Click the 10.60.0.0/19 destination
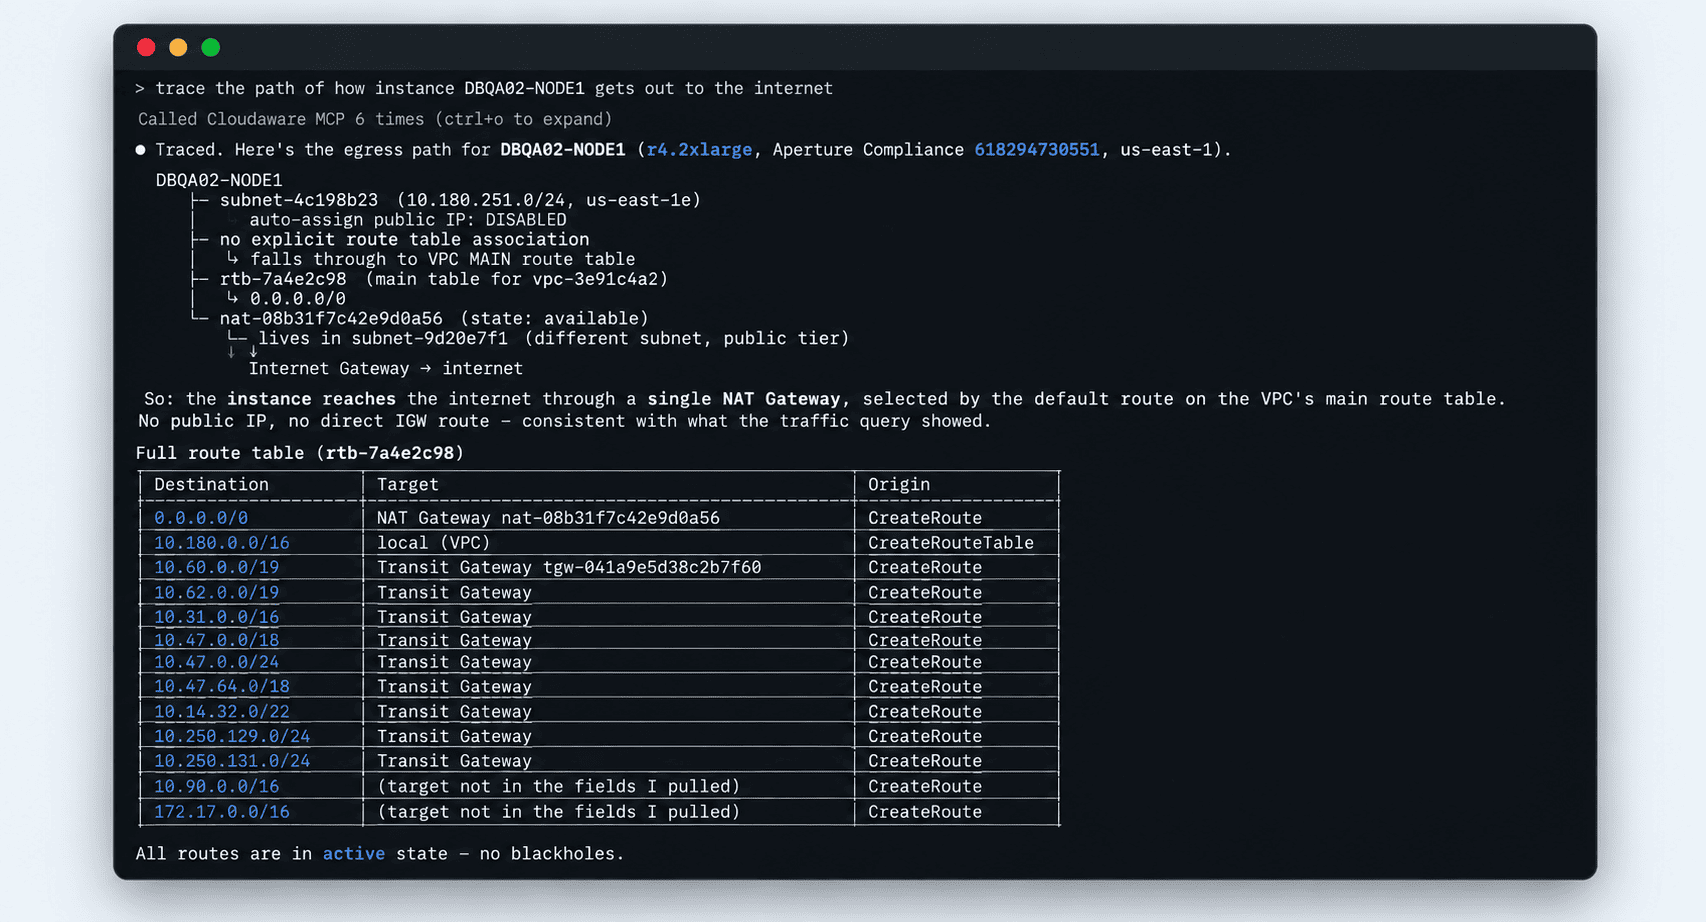Image resolution: width=1706 pixels, height=922 pixels. tap(216, 567)
